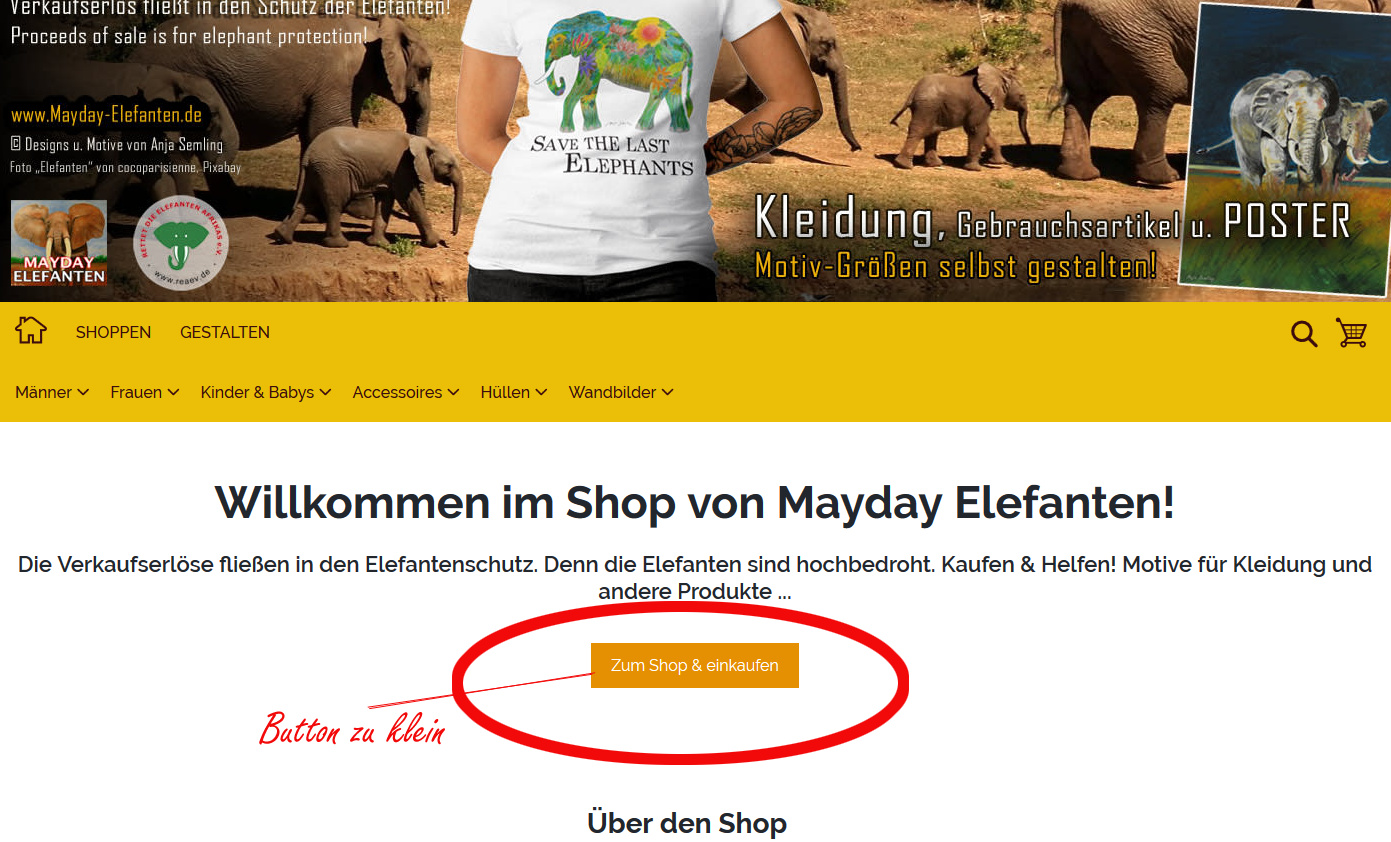Expand the Kinder & Babys dropdown

coord(266,392)
